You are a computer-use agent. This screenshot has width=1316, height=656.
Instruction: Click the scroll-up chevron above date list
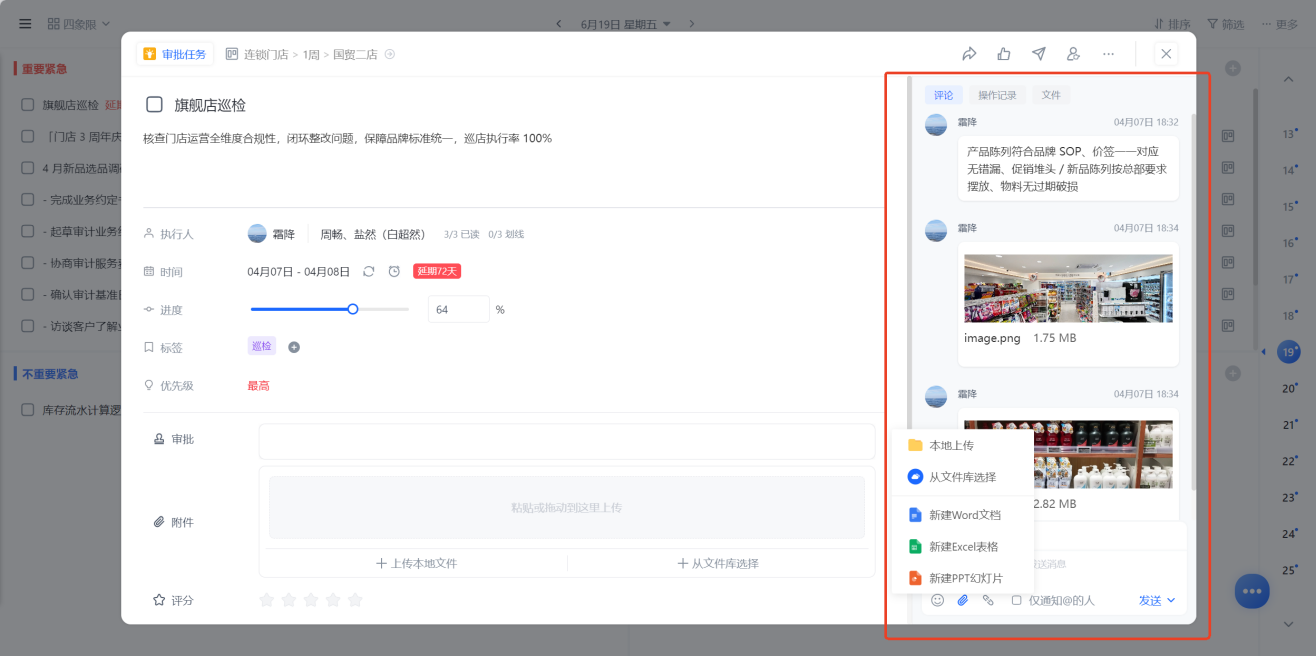[1289, 78]
